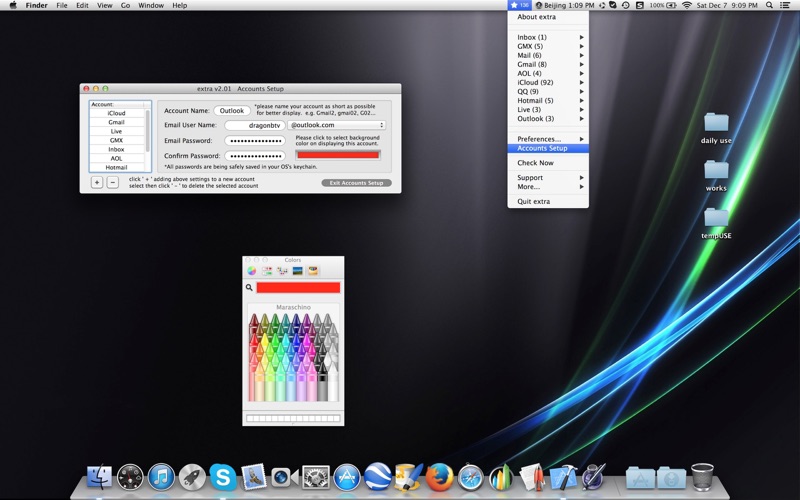The height and width of the screenshot is (500, 800).
Task: Click the Account Name field
Action: (x=232, y=111)
